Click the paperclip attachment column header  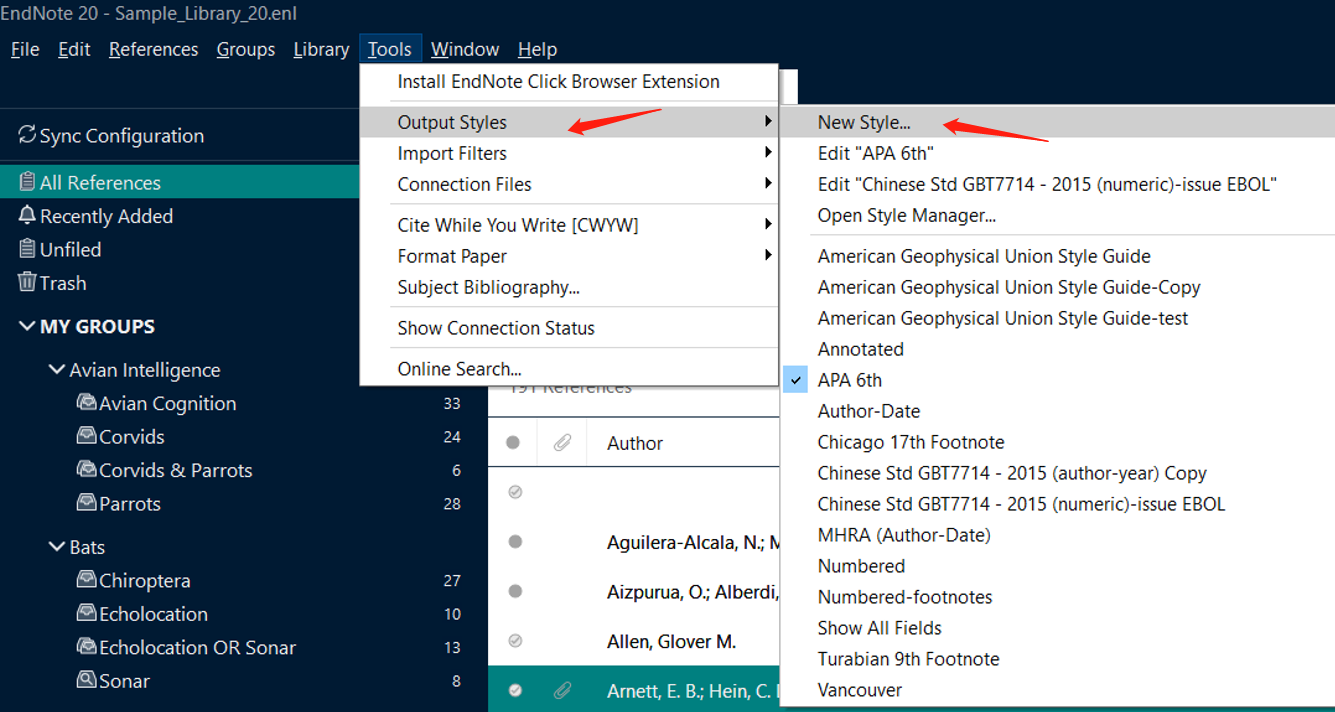(x=562, y=443)
